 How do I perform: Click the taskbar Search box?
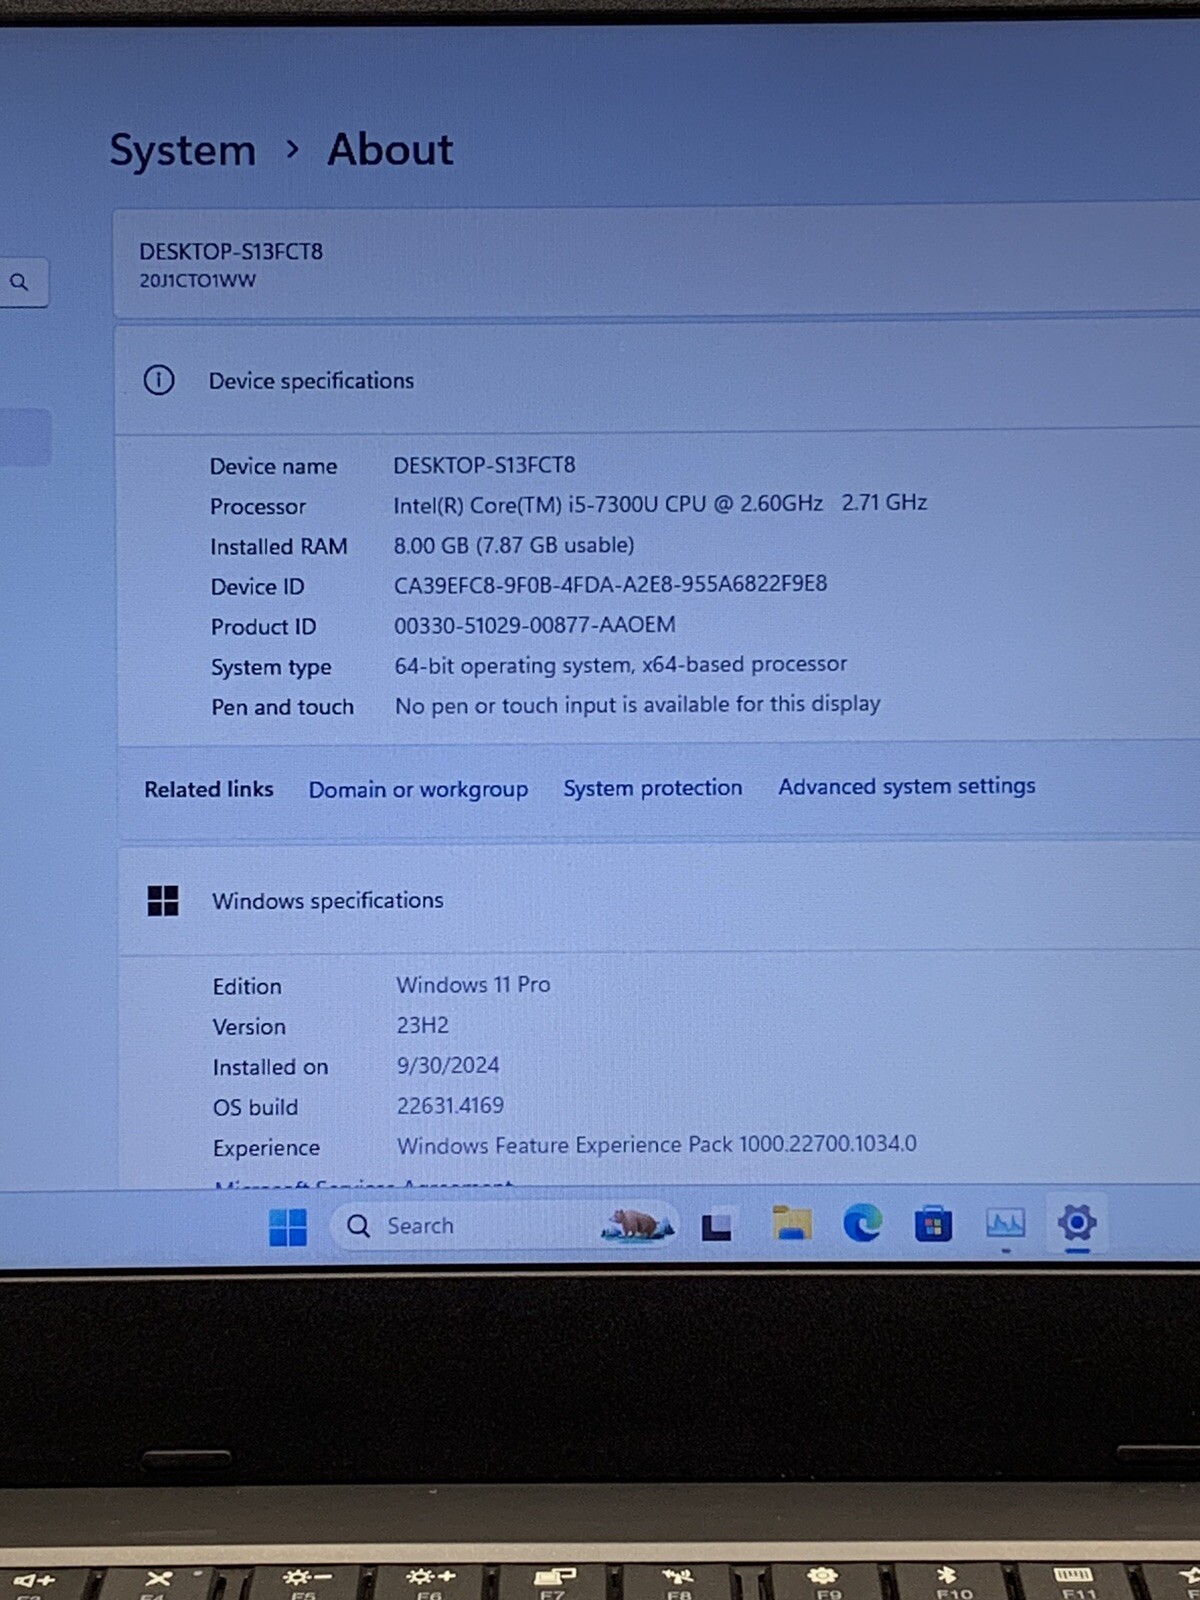click(x=505, y=1225)
